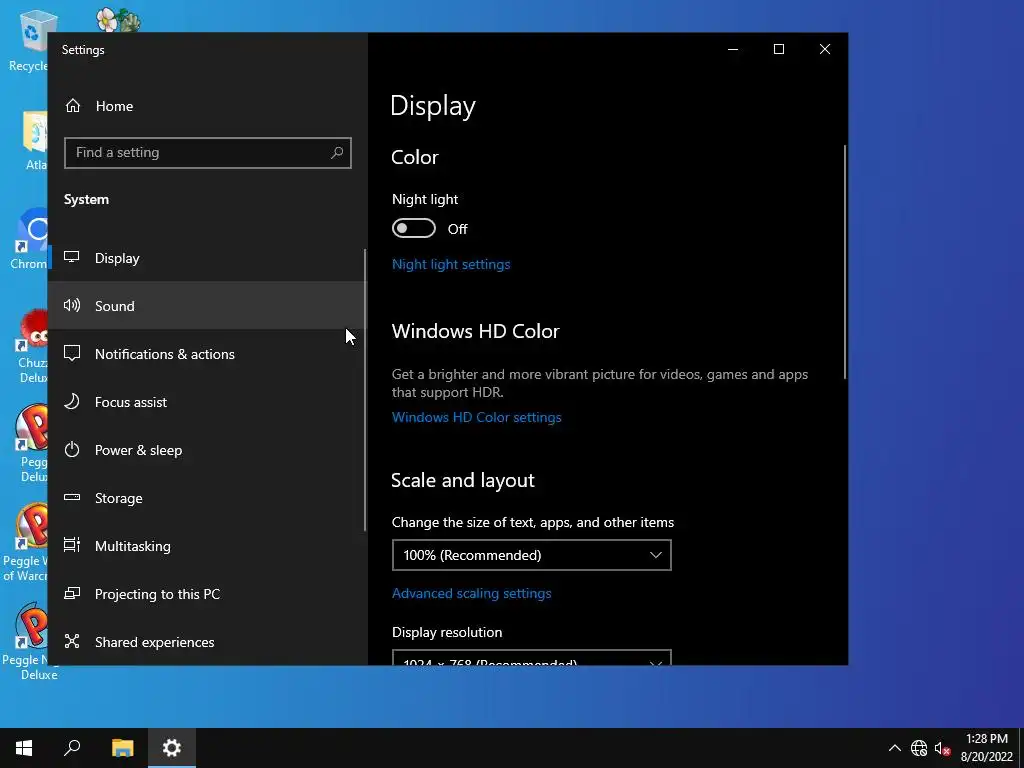Screen dimensions: 1024x768
Task: Maximize the Settings window
Action: (778, 49)
